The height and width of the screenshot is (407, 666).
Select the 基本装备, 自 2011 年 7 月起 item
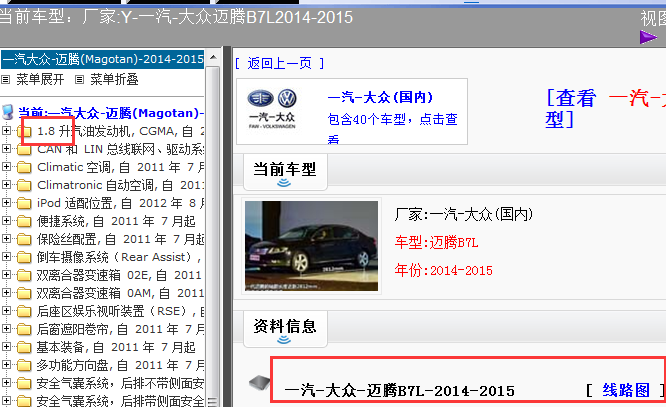[x=116, y=347]
